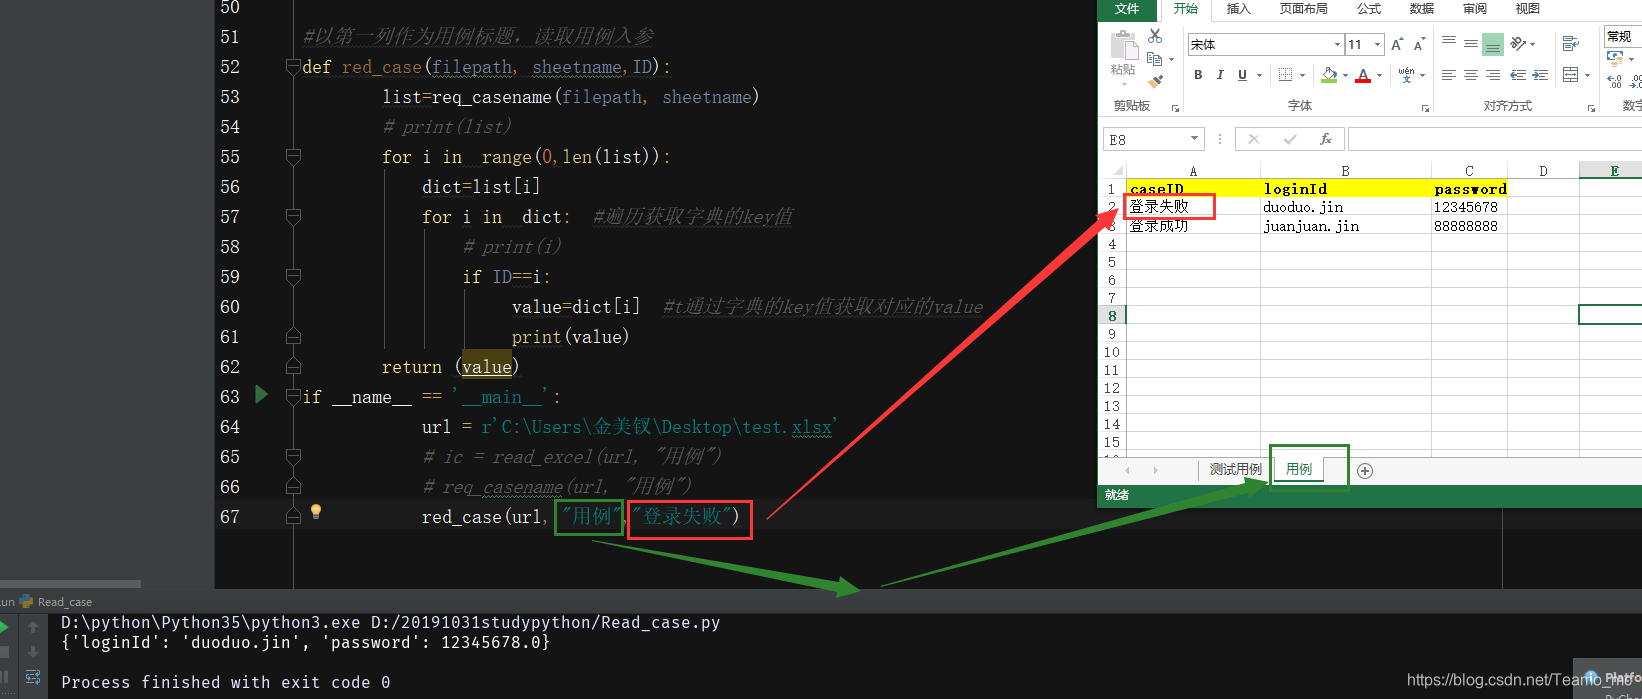Apply the red font color A
This screenshot has width=1642, height=699.
(x=1363, y=75)
